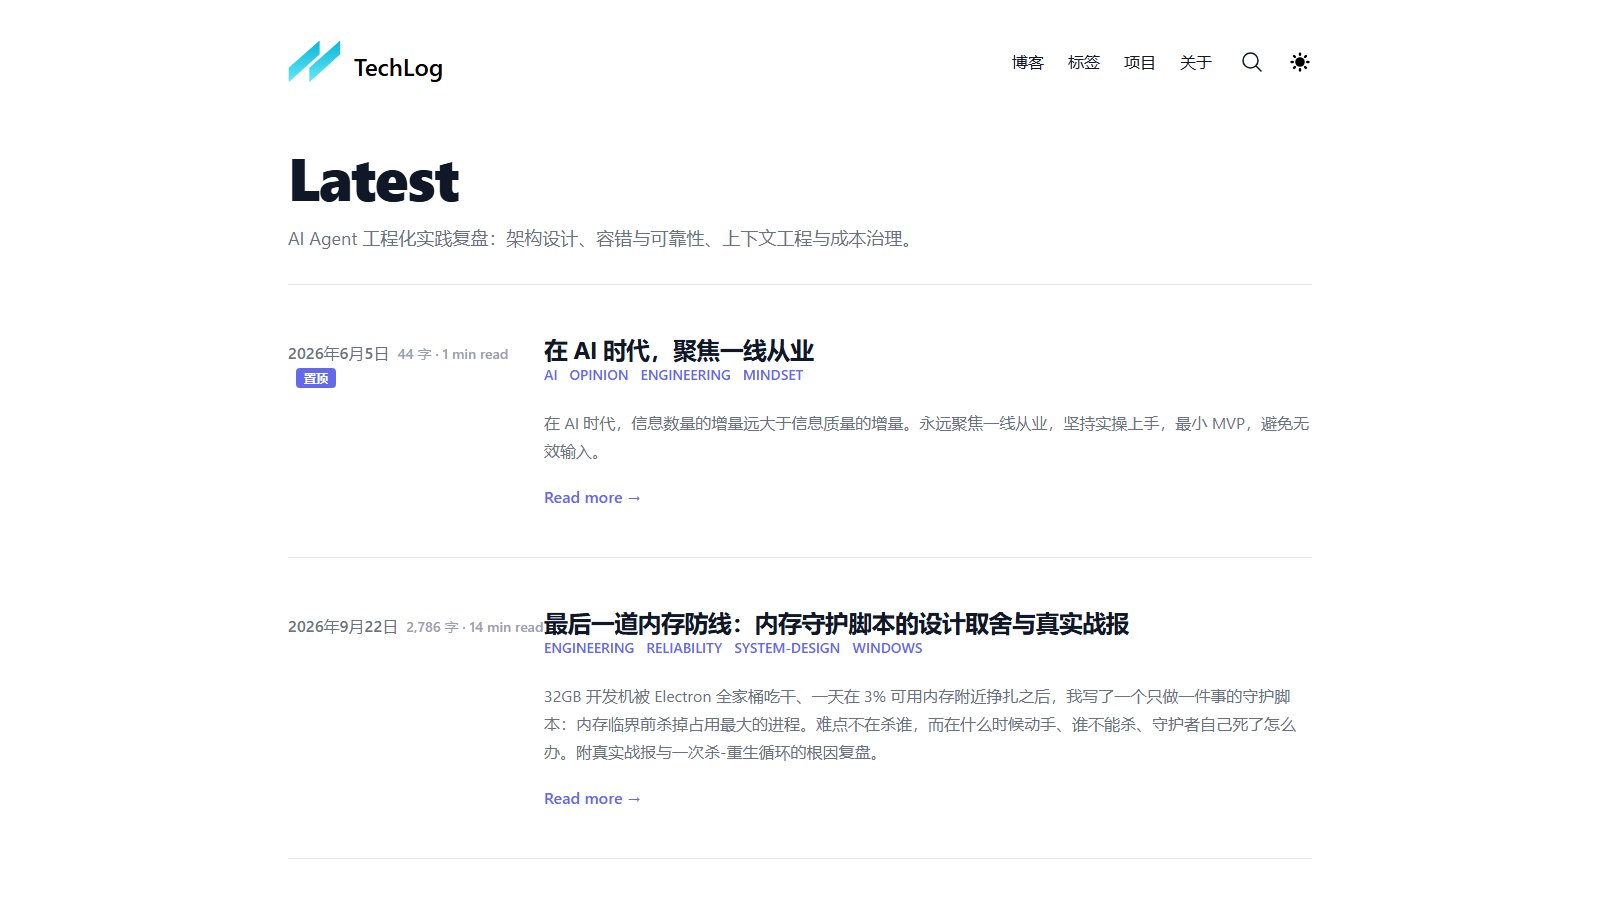Viewport: 1600px width, 900px height.
Task: Click the TechLog logo icon
Action: point(314,62)
